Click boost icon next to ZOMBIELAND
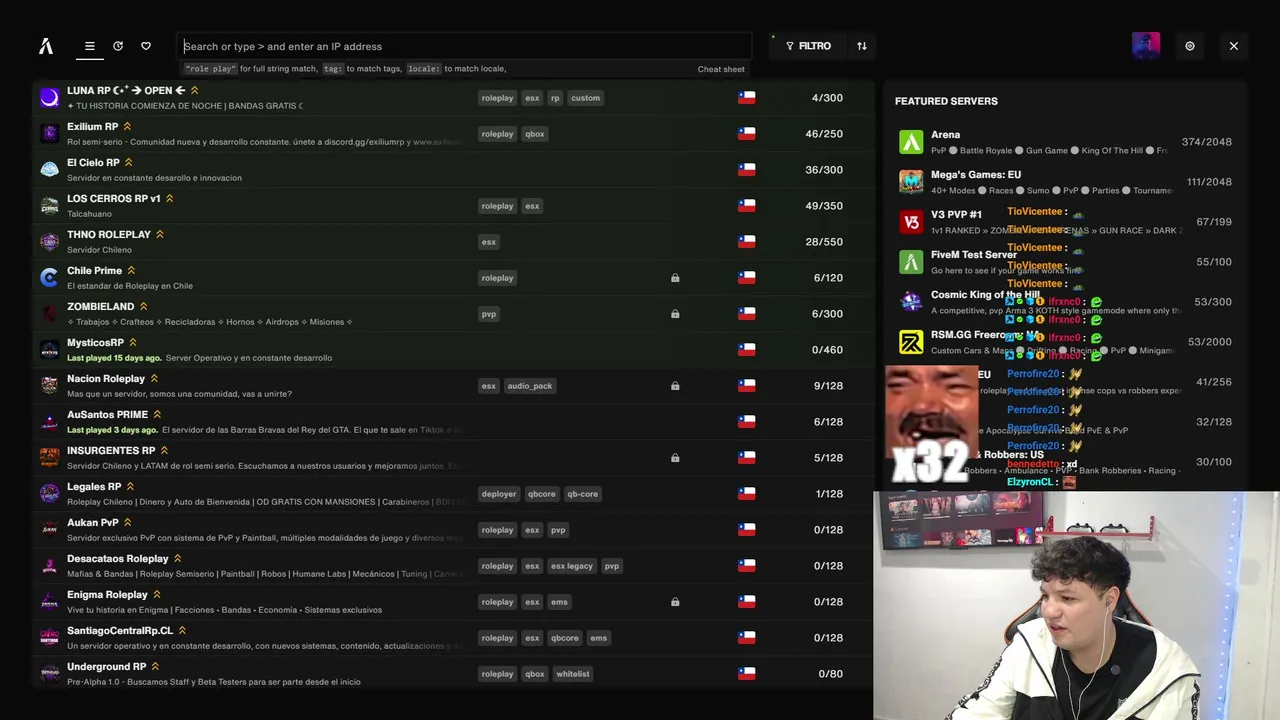 pyautogui.click(x=143, y=306)
